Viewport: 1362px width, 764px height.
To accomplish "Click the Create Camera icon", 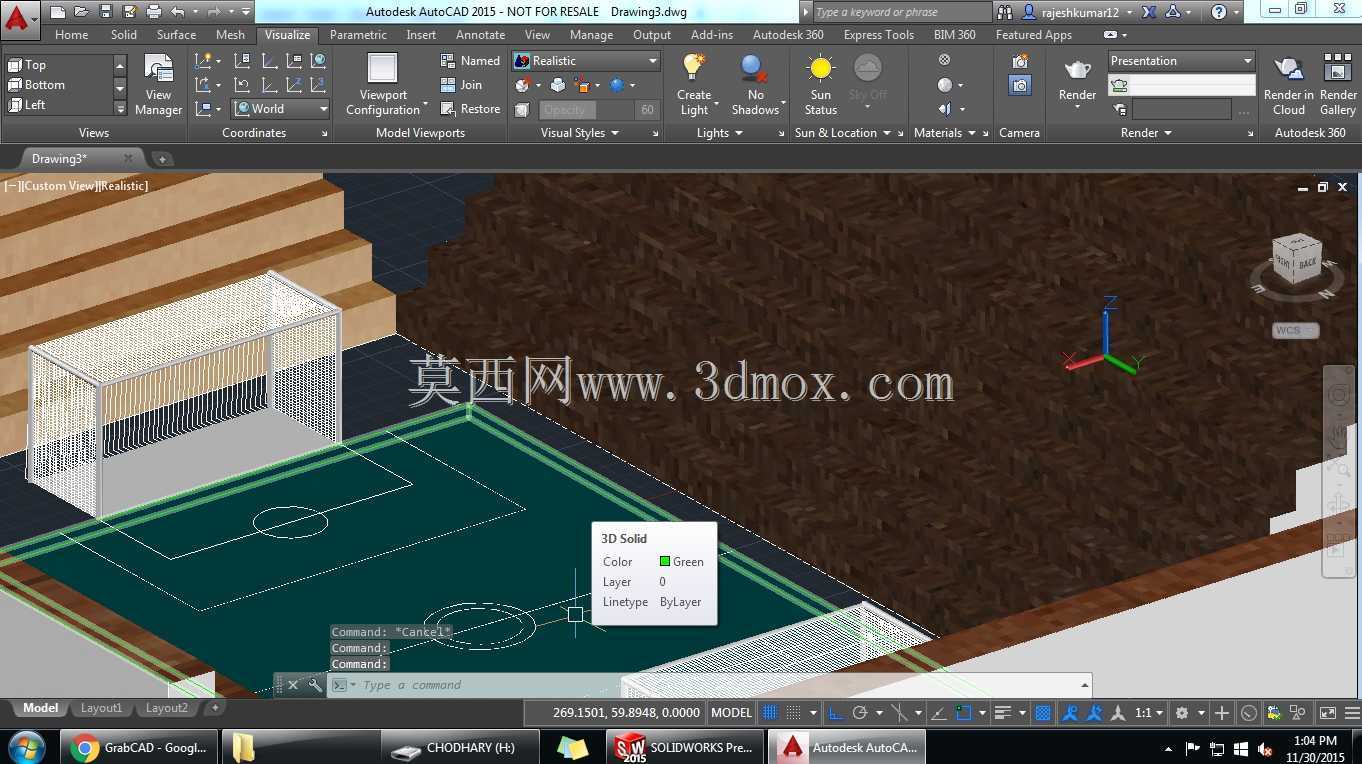I will (x=1020, y=61).
